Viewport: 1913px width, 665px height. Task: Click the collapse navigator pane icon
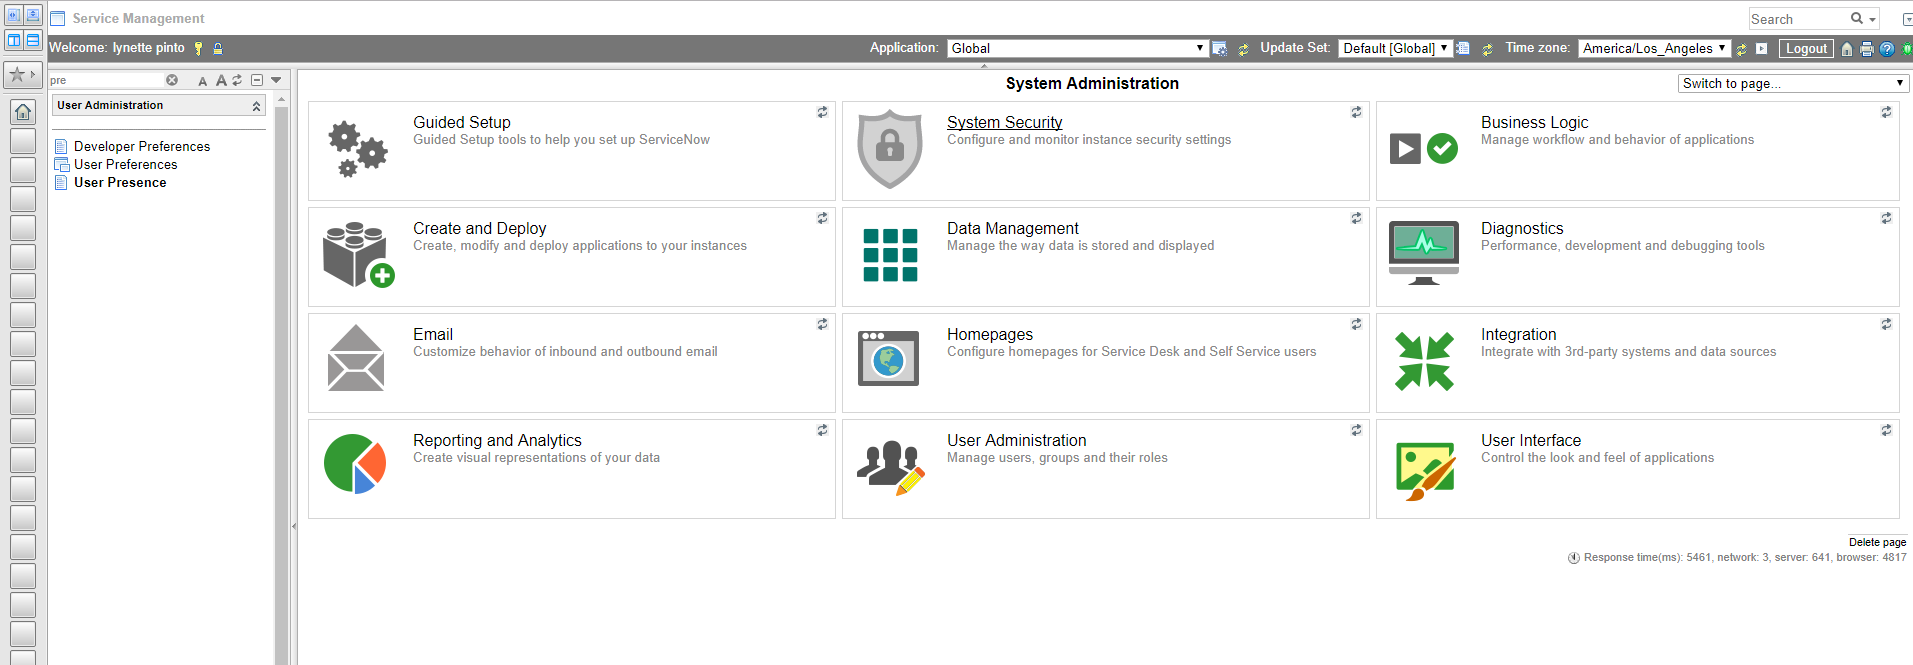pos(14,16)
